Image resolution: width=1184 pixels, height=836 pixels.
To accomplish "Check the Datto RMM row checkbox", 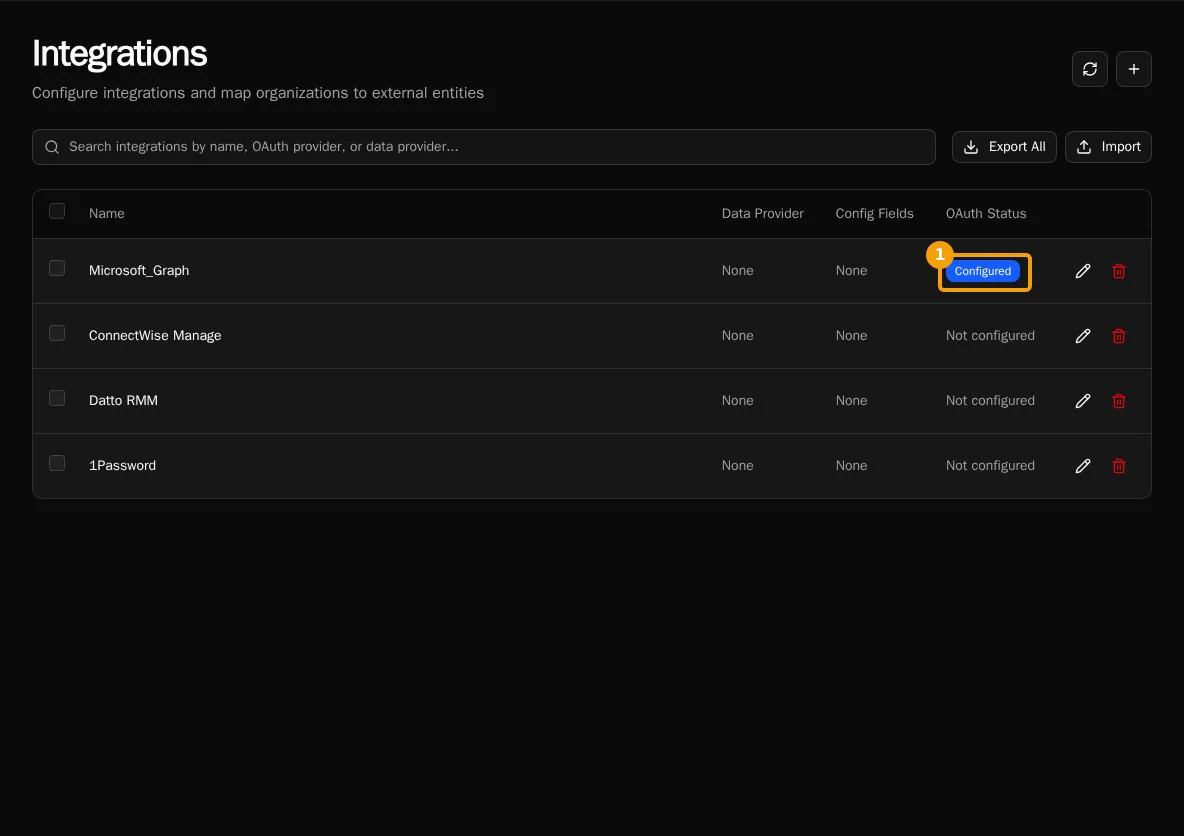I will click(57, 398).
